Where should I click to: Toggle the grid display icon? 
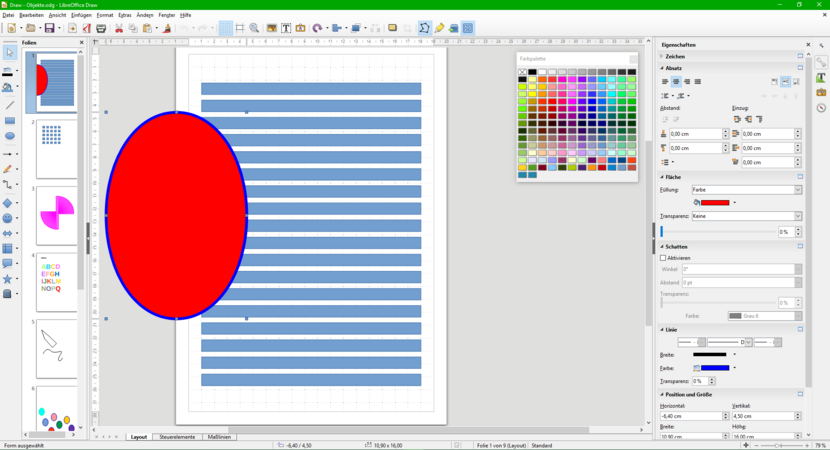tap(226, 28)
